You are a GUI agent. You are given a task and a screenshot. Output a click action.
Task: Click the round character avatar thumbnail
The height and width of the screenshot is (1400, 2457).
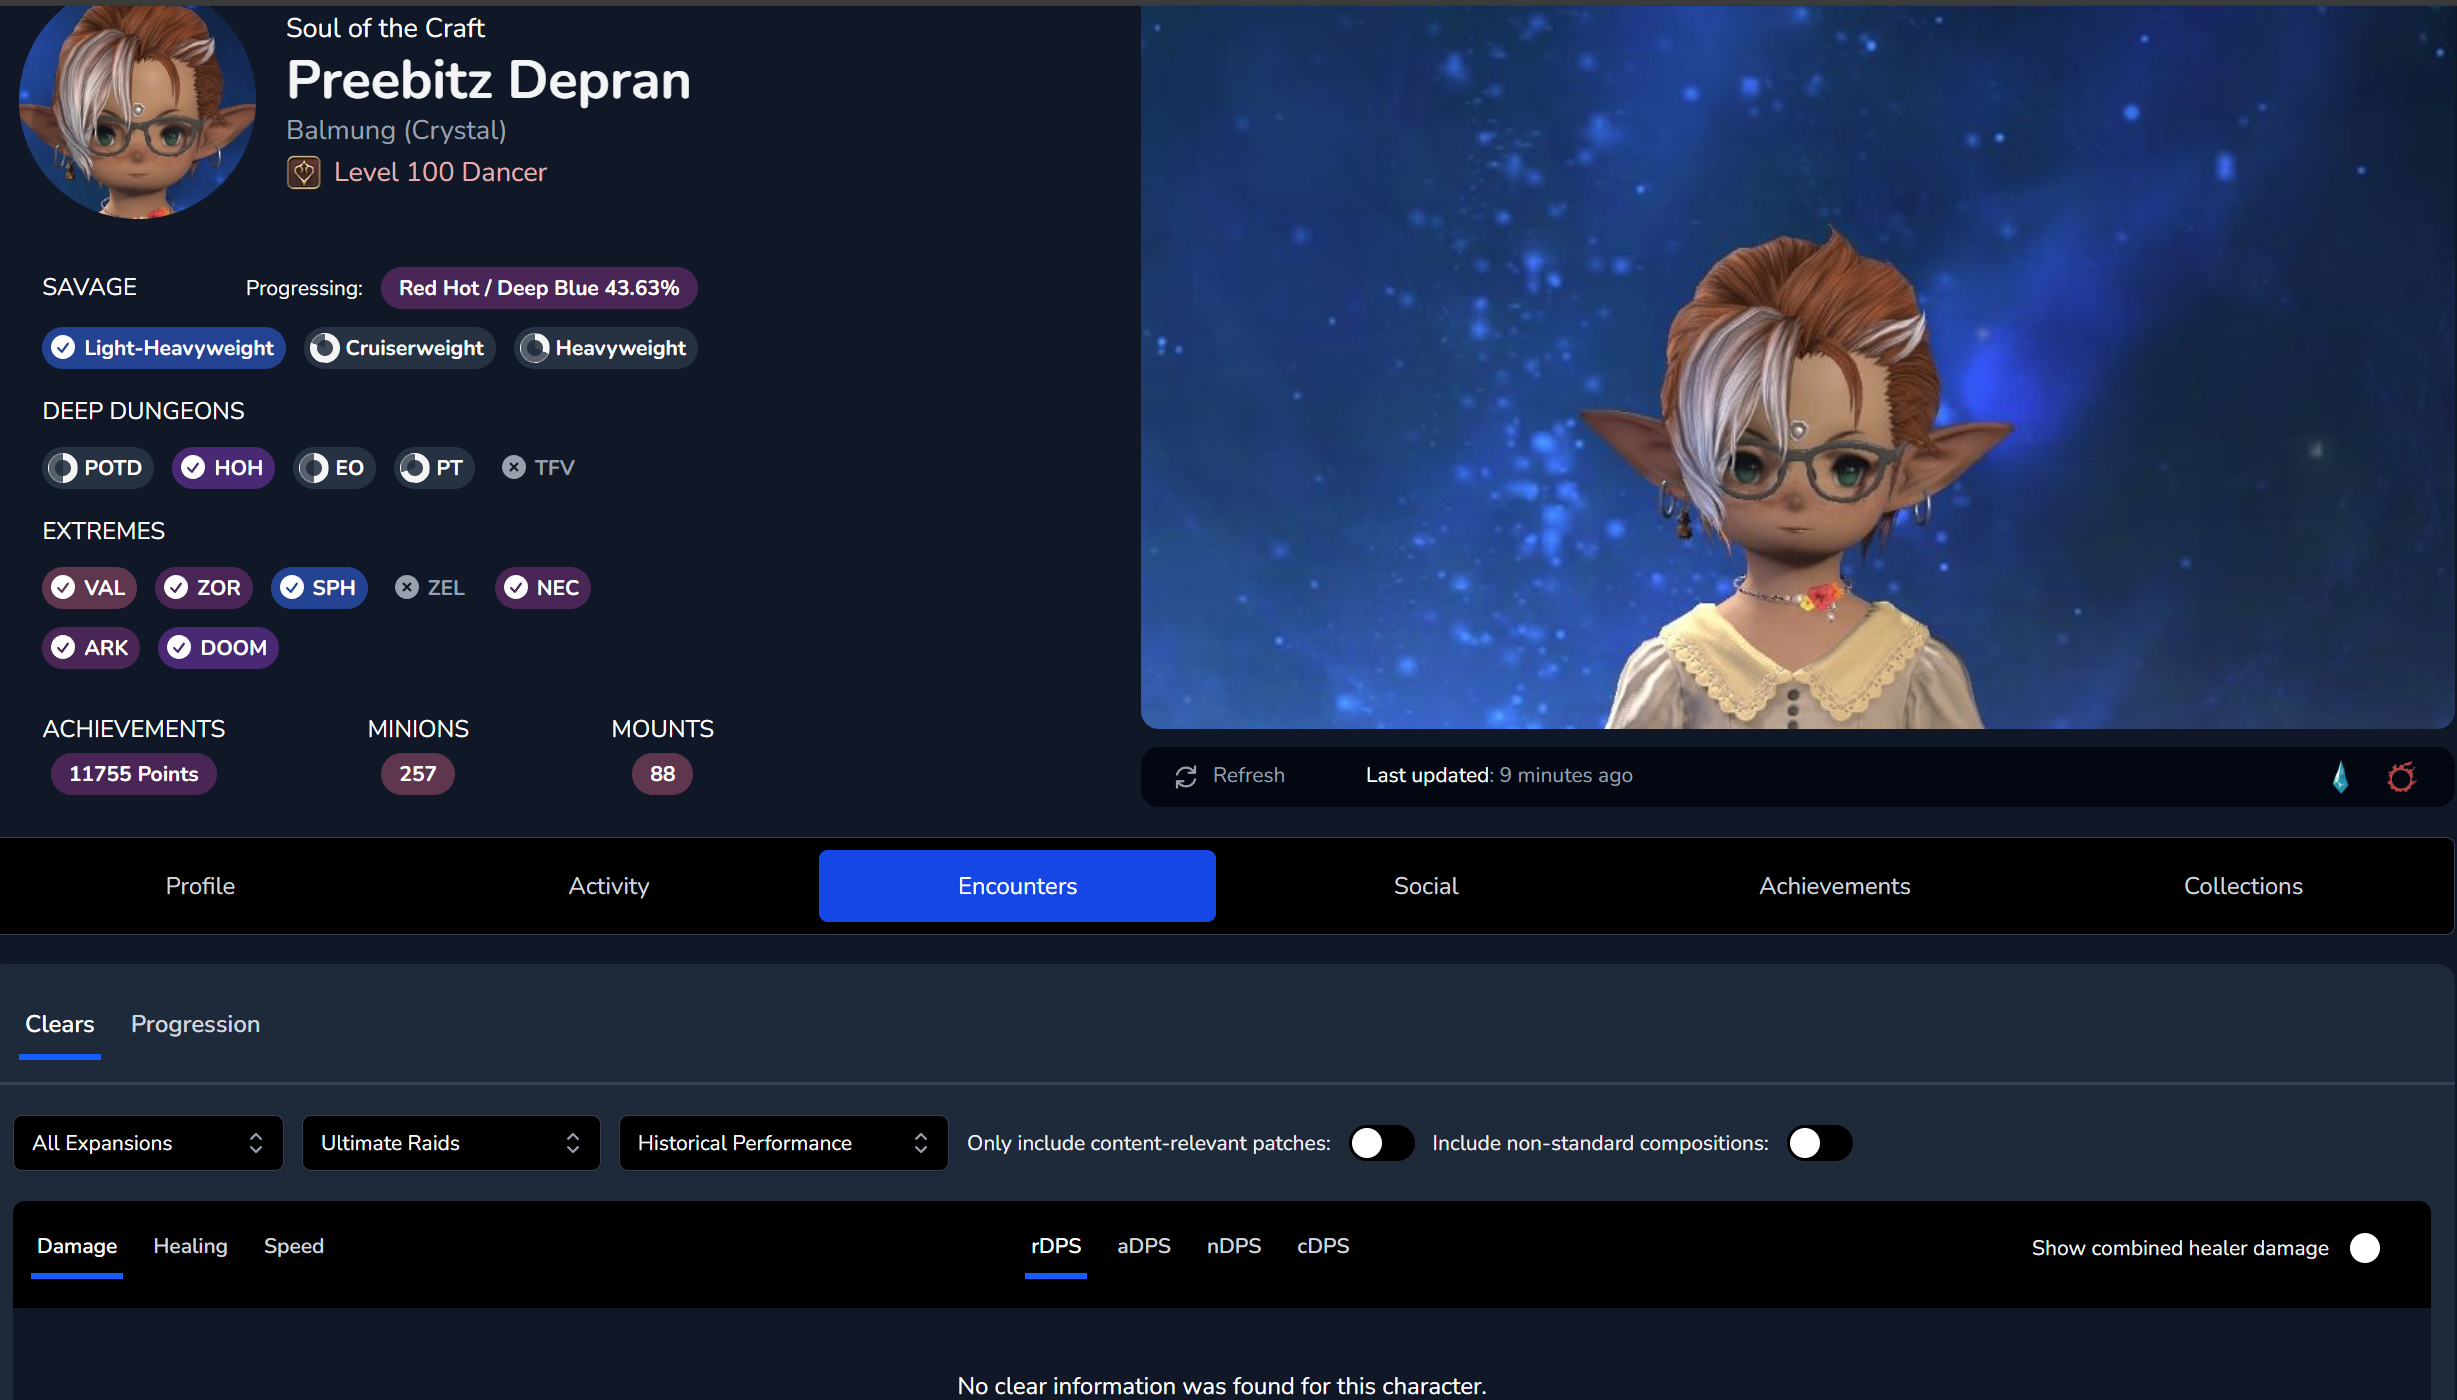click(137, 105)
